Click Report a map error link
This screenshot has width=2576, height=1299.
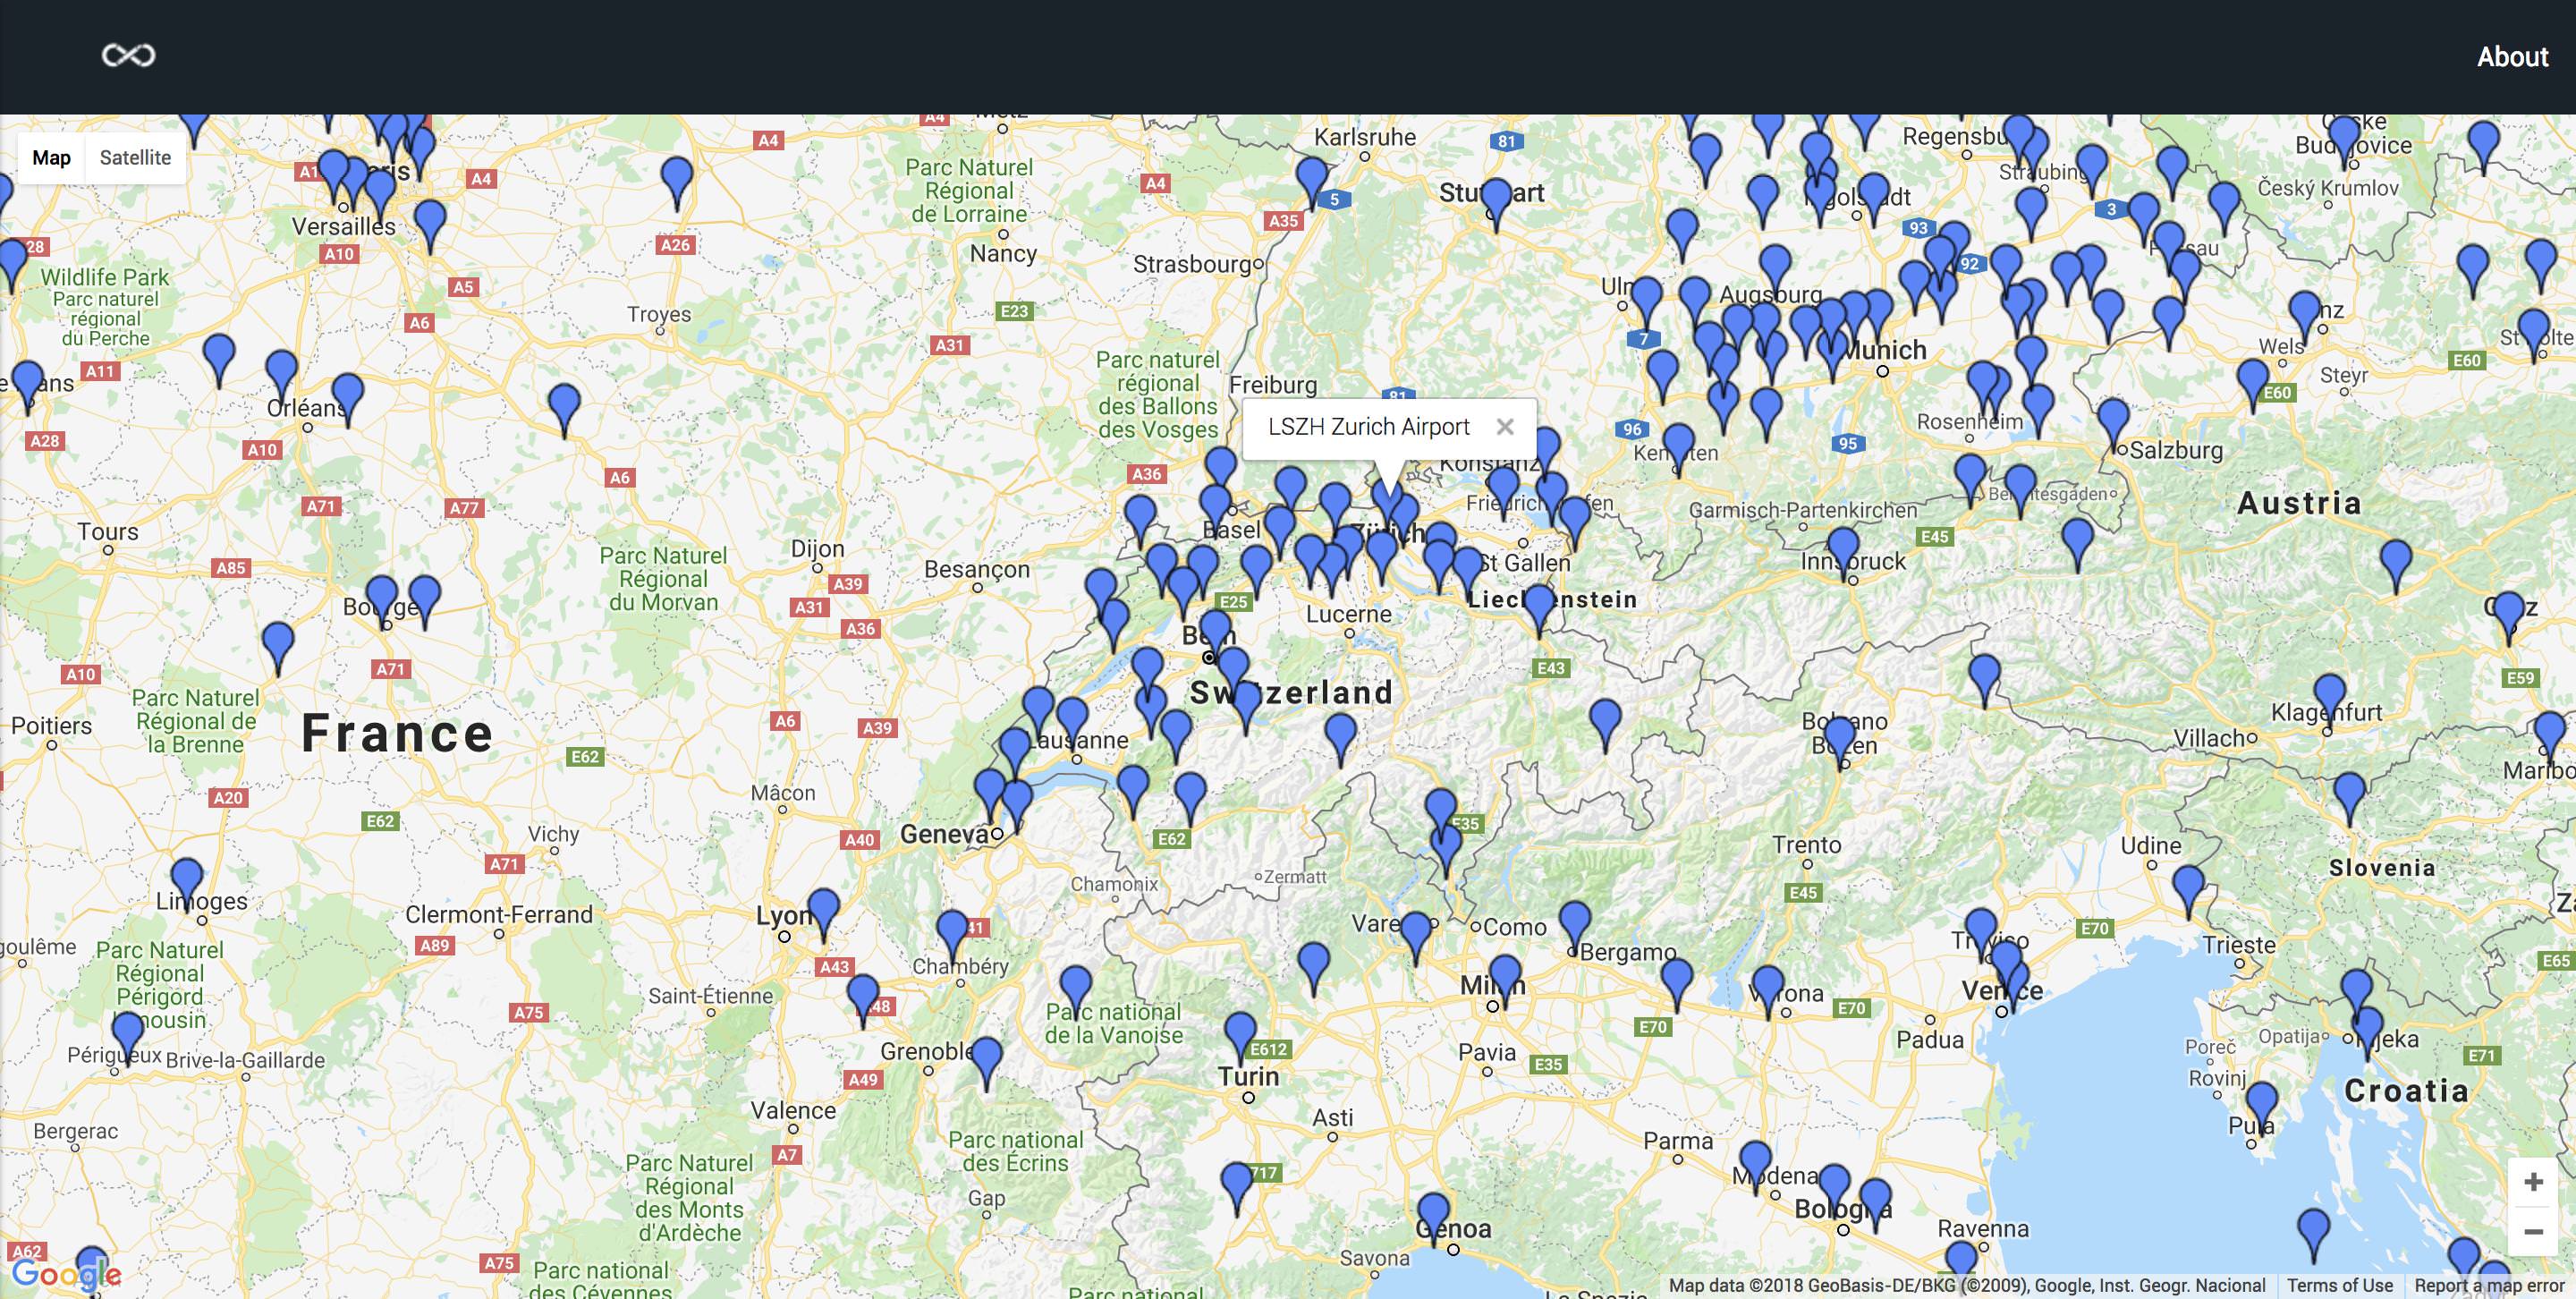click(x=2488, y=1285)
